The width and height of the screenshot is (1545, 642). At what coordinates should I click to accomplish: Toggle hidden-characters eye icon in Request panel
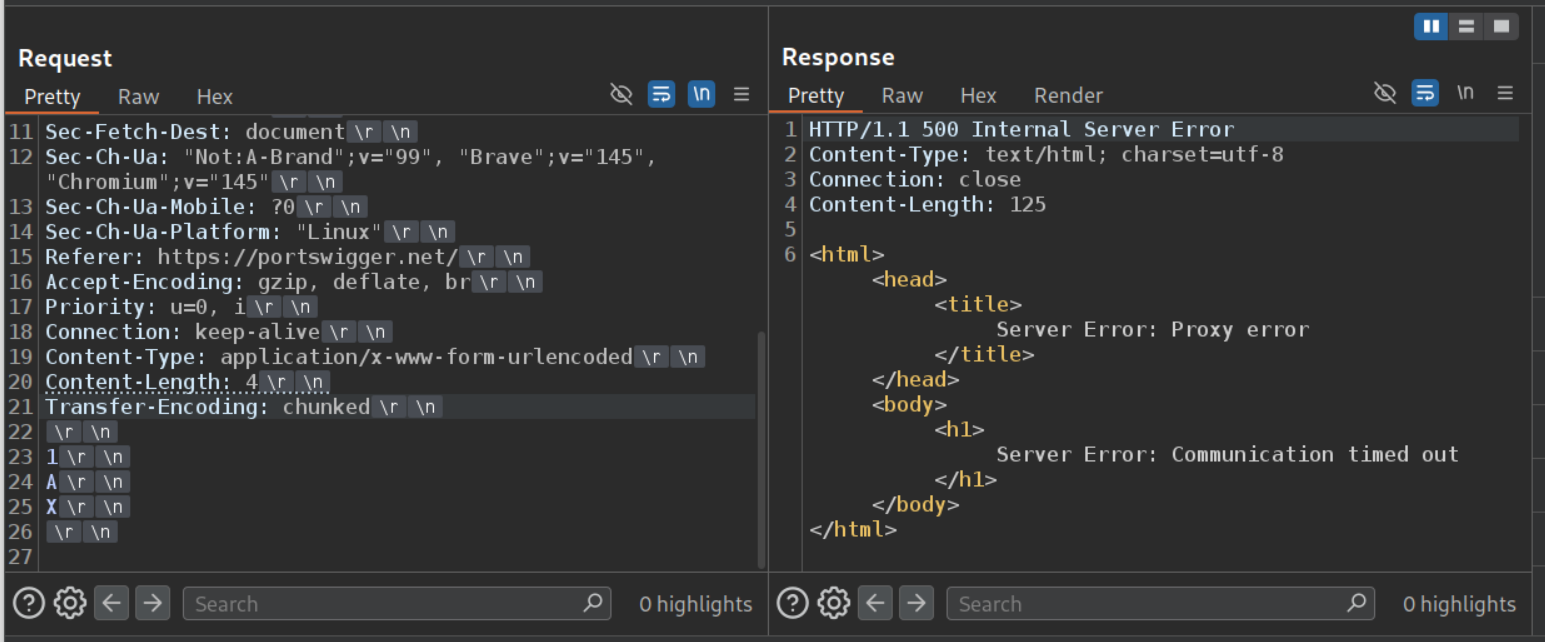621,94
